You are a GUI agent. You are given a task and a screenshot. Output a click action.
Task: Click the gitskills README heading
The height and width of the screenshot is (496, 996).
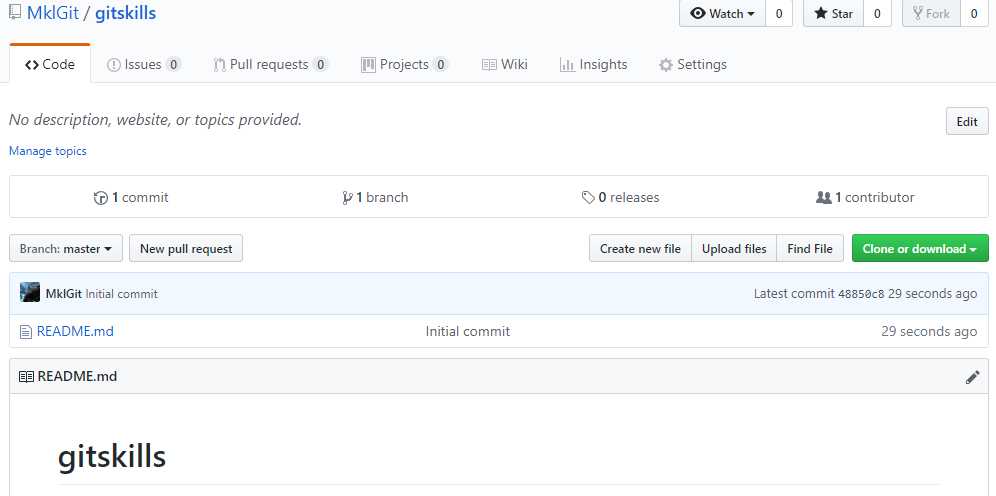tap(112, 457)
